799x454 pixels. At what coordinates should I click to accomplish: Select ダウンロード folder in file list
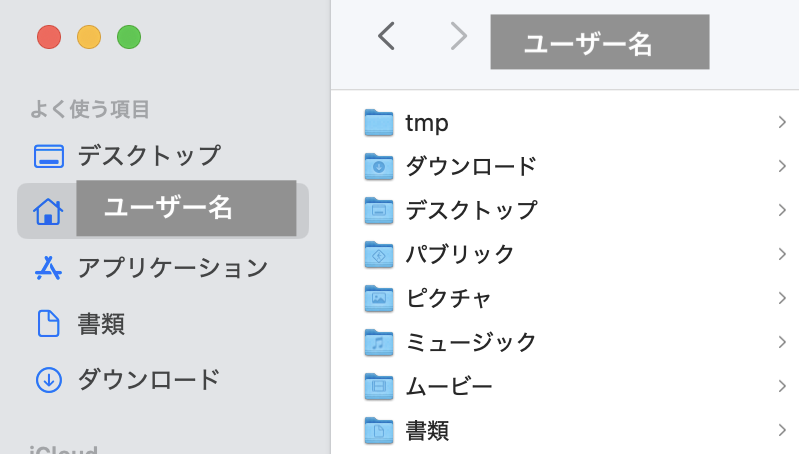pyautogui.click(x=470, y=166)
